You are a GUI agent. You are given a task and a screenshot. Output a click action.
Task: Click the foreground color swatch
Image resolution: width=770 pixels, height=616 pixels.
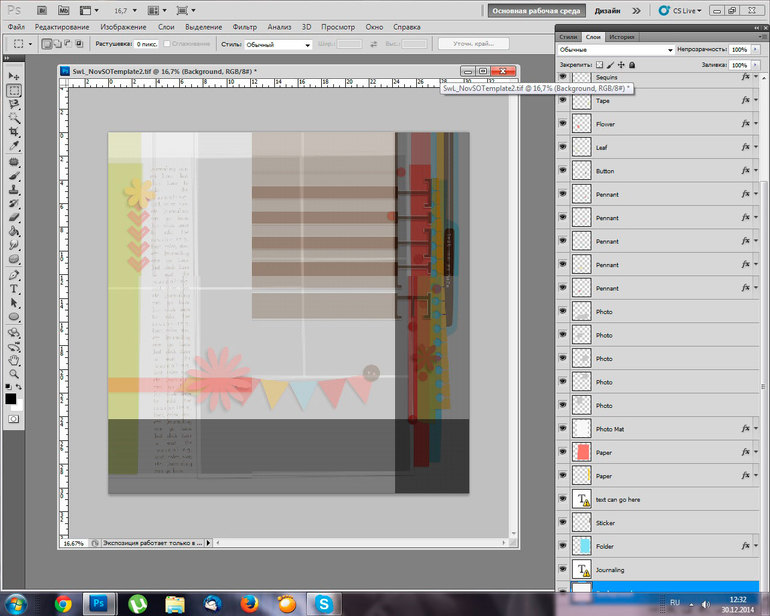11,397
